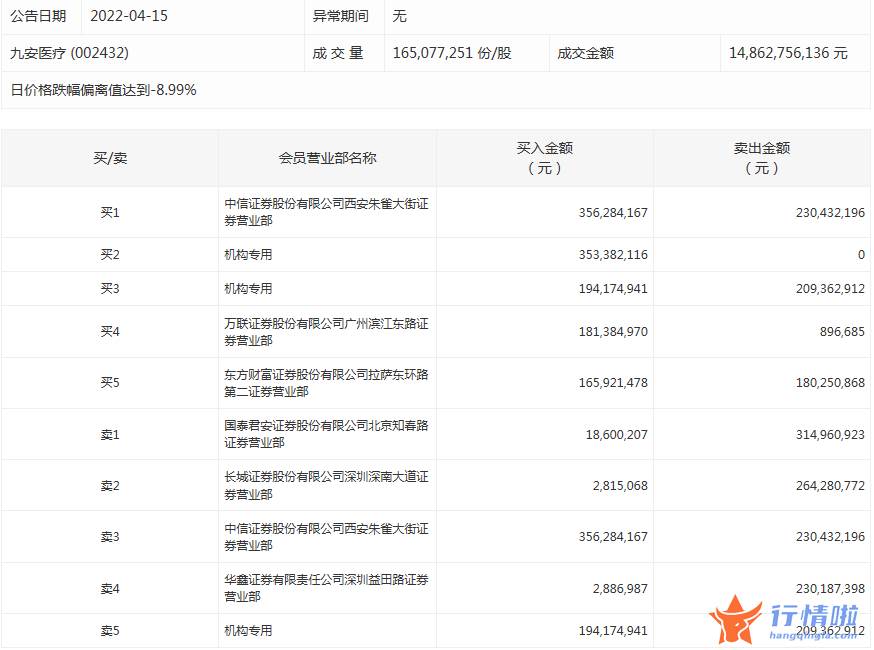Select sell amount 264,280,772
The image size is (874, 650).
click(x=830, y=486)
